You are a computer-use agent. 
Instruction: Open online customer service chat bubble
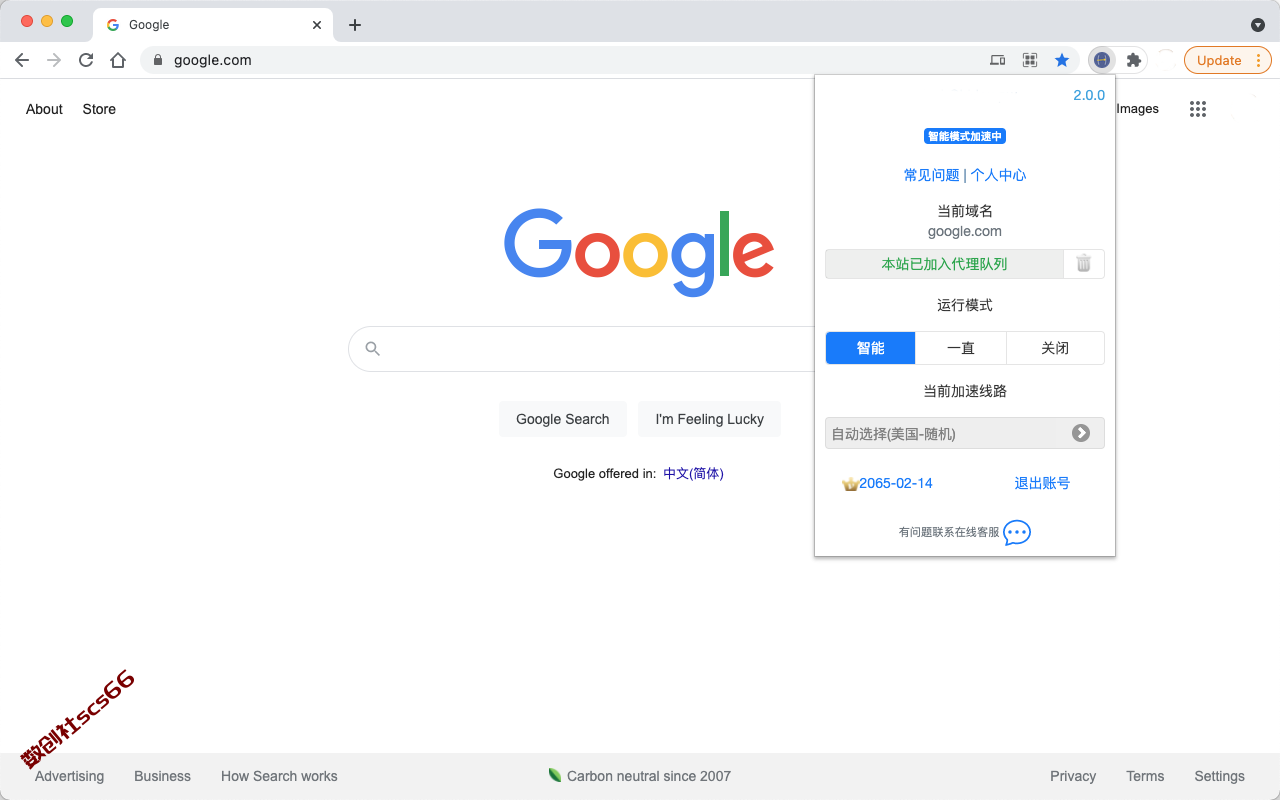click(1017, 532)
